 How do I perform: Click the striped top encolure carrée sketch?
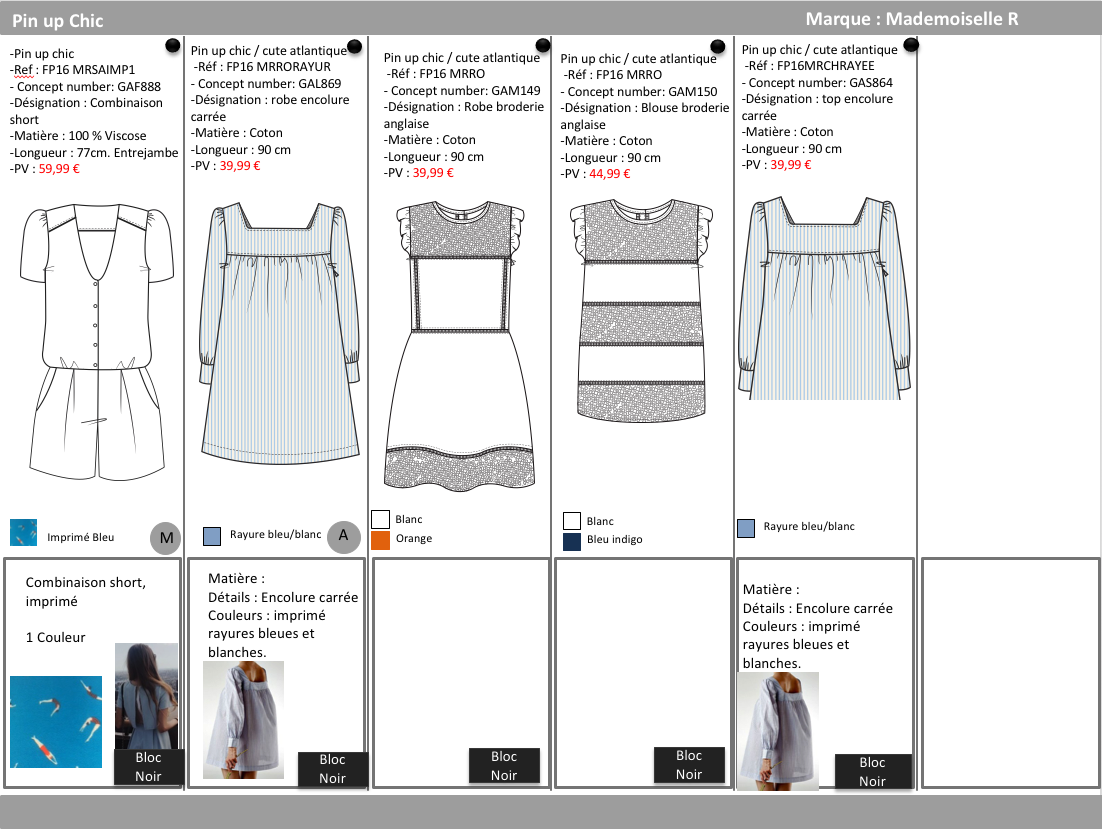coord(824,299)
